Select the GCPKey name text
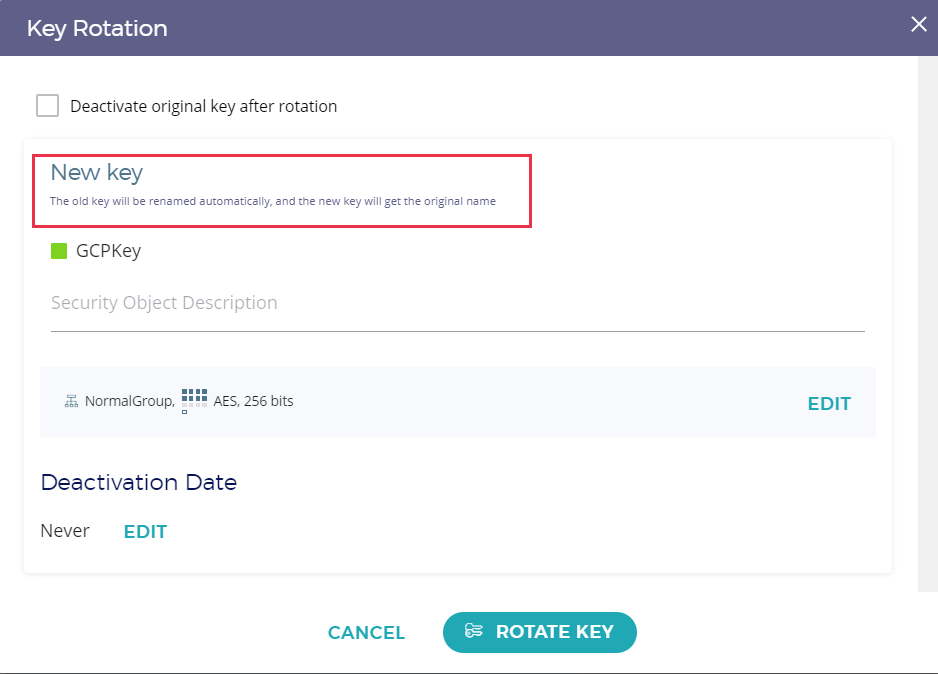This screenshot has width=938, height=674. 108,251
